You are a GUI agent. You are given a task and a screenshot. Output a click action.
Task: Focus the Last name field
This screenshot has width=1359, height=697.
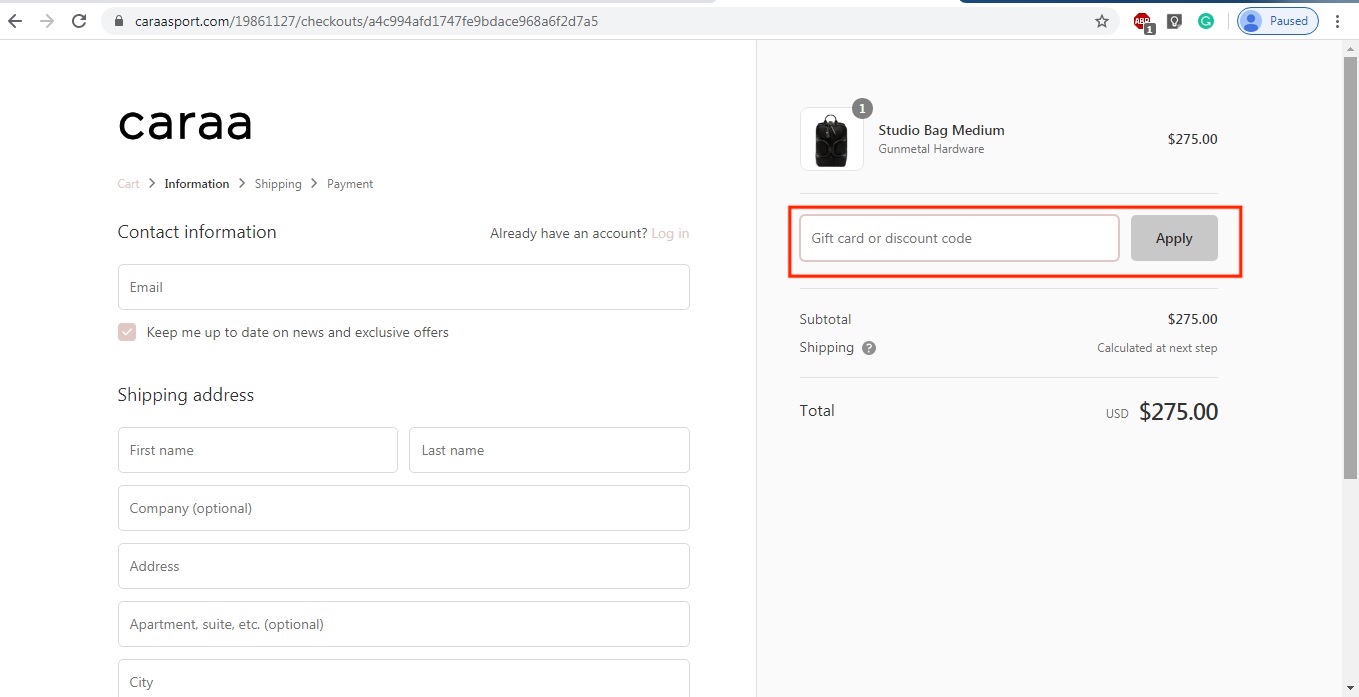click(550, 450)
